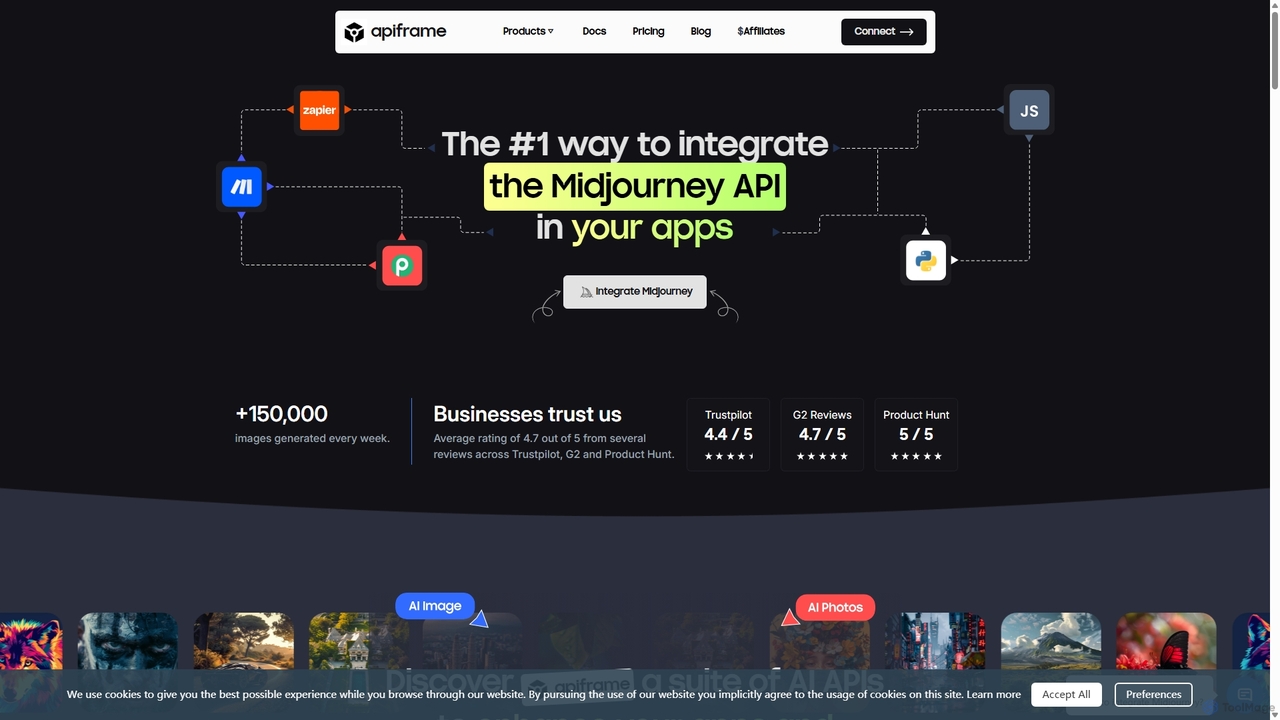Click the highlighted "the Midjourney API" text

click(x=635, y=186)
